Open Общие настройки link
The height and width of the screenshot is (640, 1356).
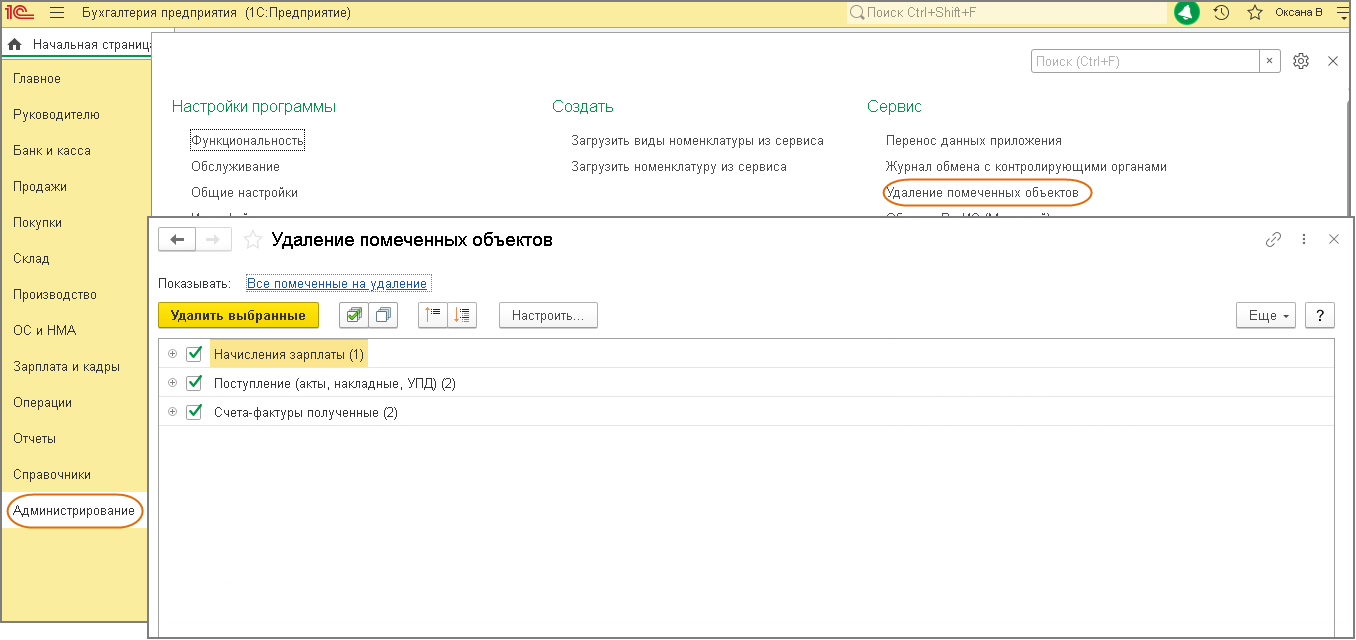tap(245, 193)
